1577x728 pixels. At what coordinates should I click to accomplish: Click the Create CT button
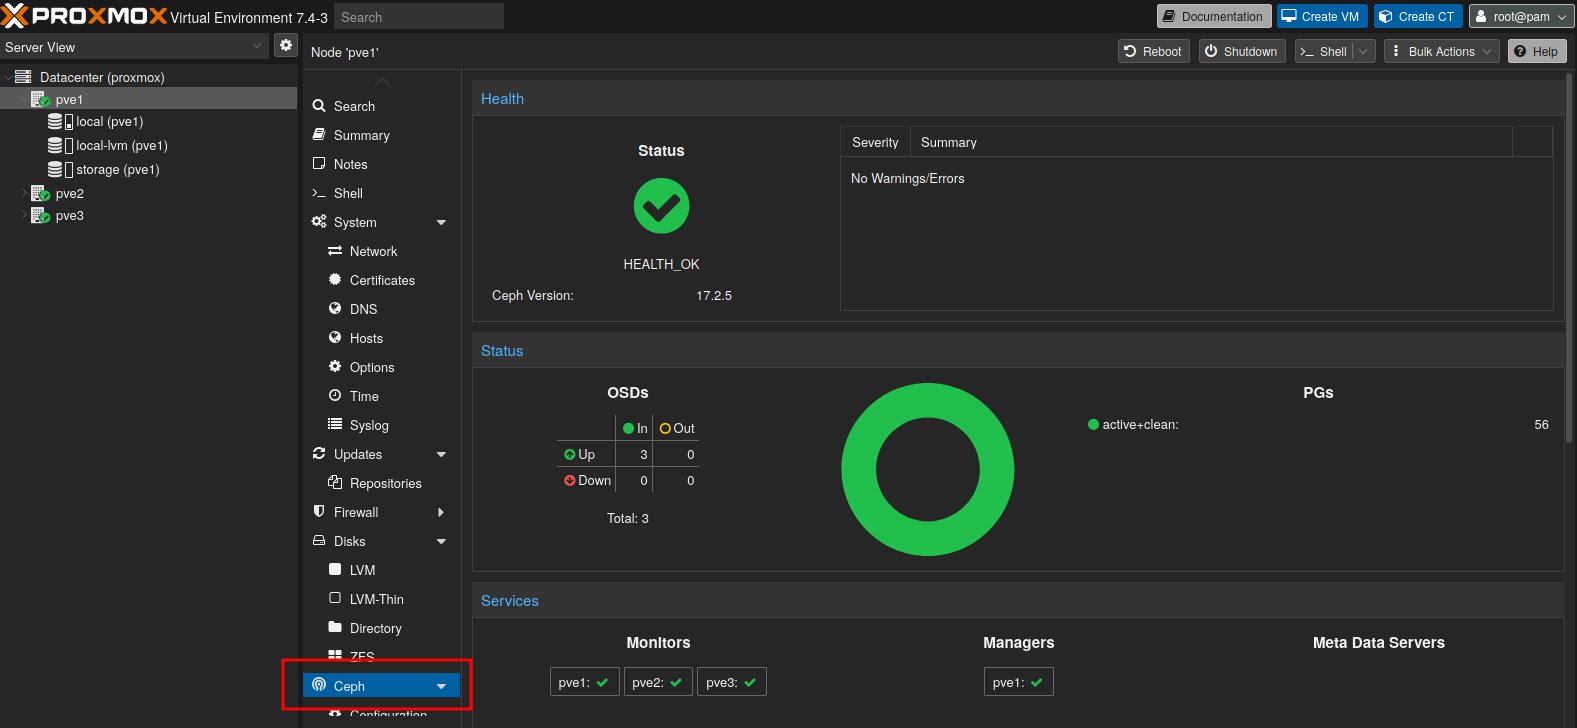coord(1418,16)
